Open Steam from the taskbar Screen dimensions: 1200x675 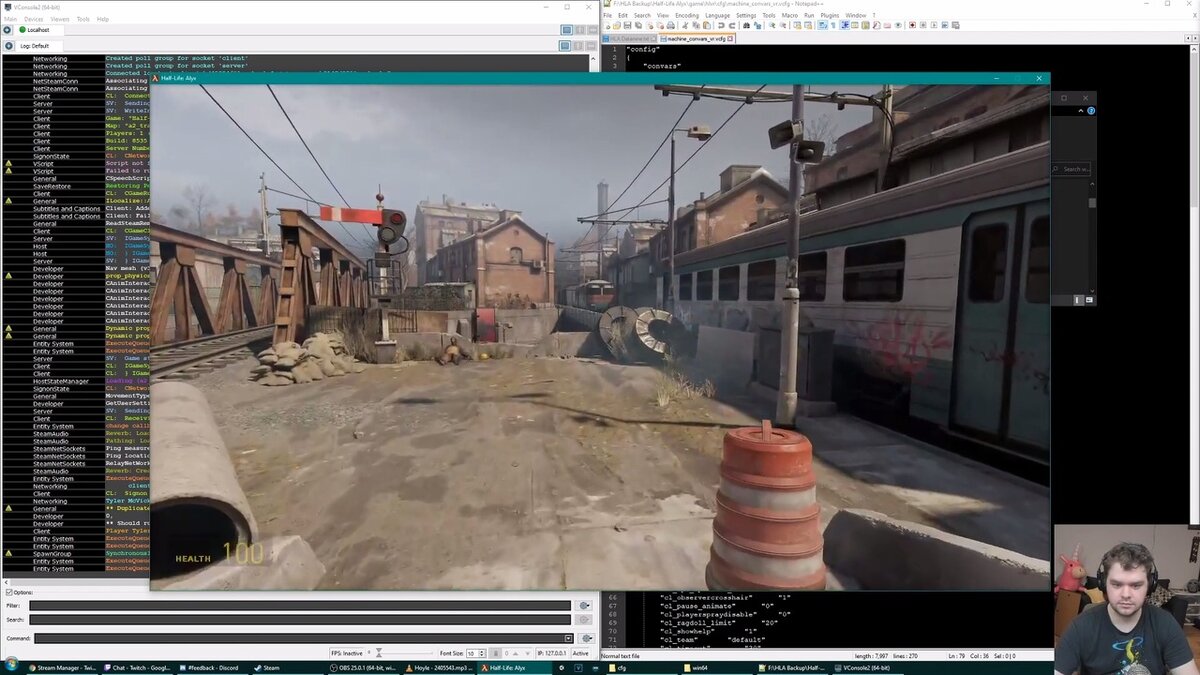click(288, 668)
